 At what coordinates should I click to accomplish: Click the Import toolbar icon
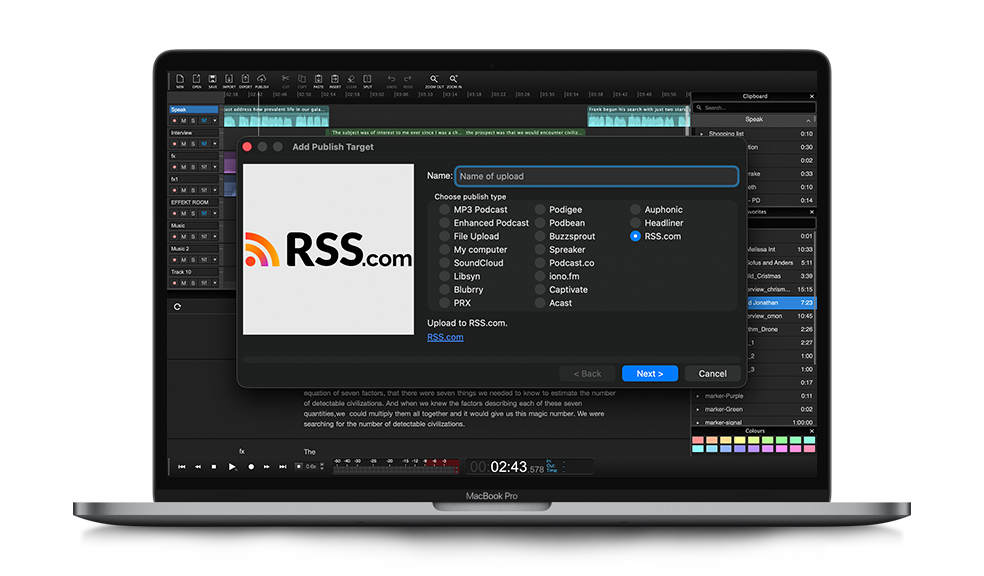click(x=229, y=80)
